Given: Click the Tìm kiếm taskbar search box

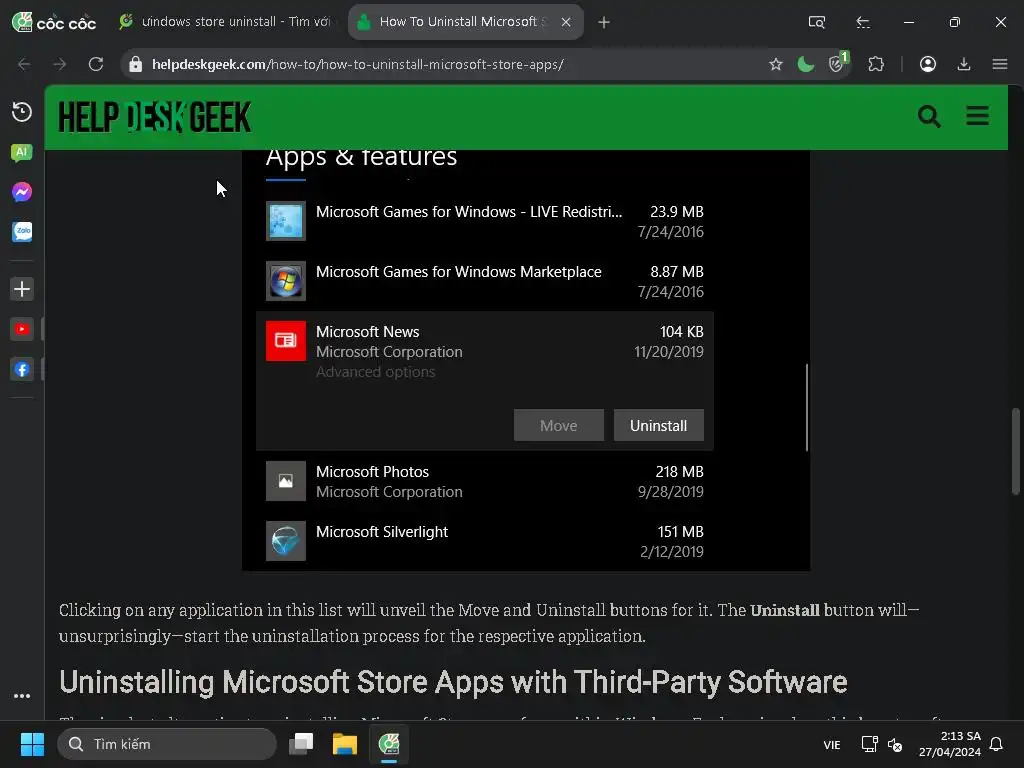Looking at the screenshot, I should (167, 744).
